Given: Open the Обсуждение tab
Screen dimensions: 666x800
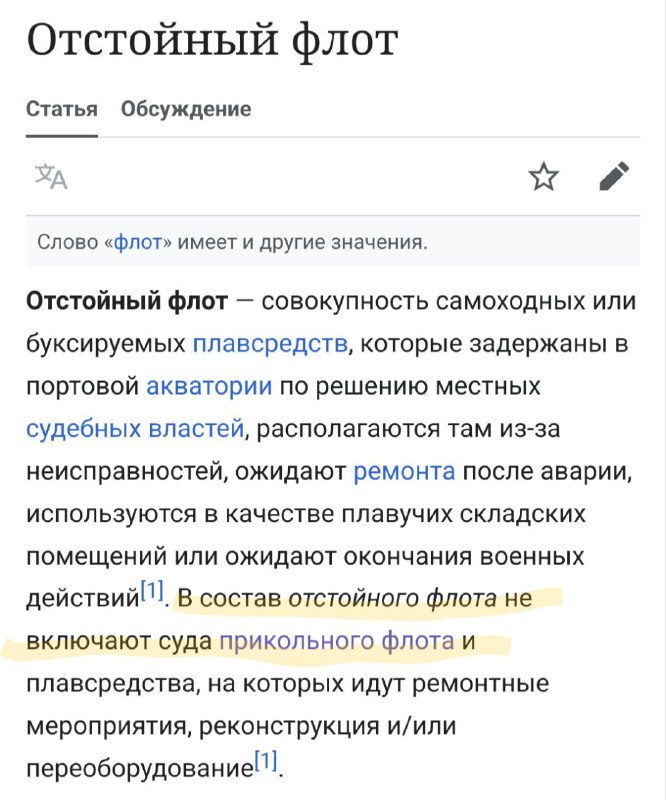Looking at the screenshot, I should (186, 109).
